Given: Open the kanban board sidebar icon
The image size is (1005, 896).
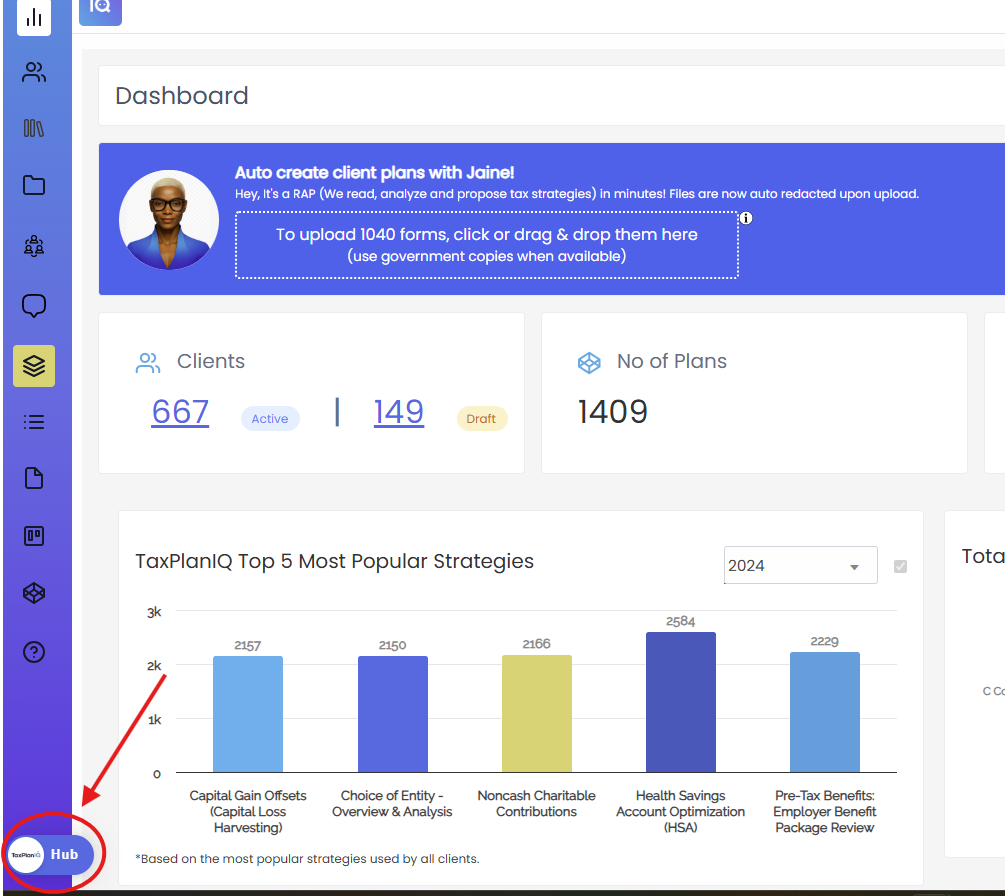Looking at the screenshot, I should (x=34, y=536).
